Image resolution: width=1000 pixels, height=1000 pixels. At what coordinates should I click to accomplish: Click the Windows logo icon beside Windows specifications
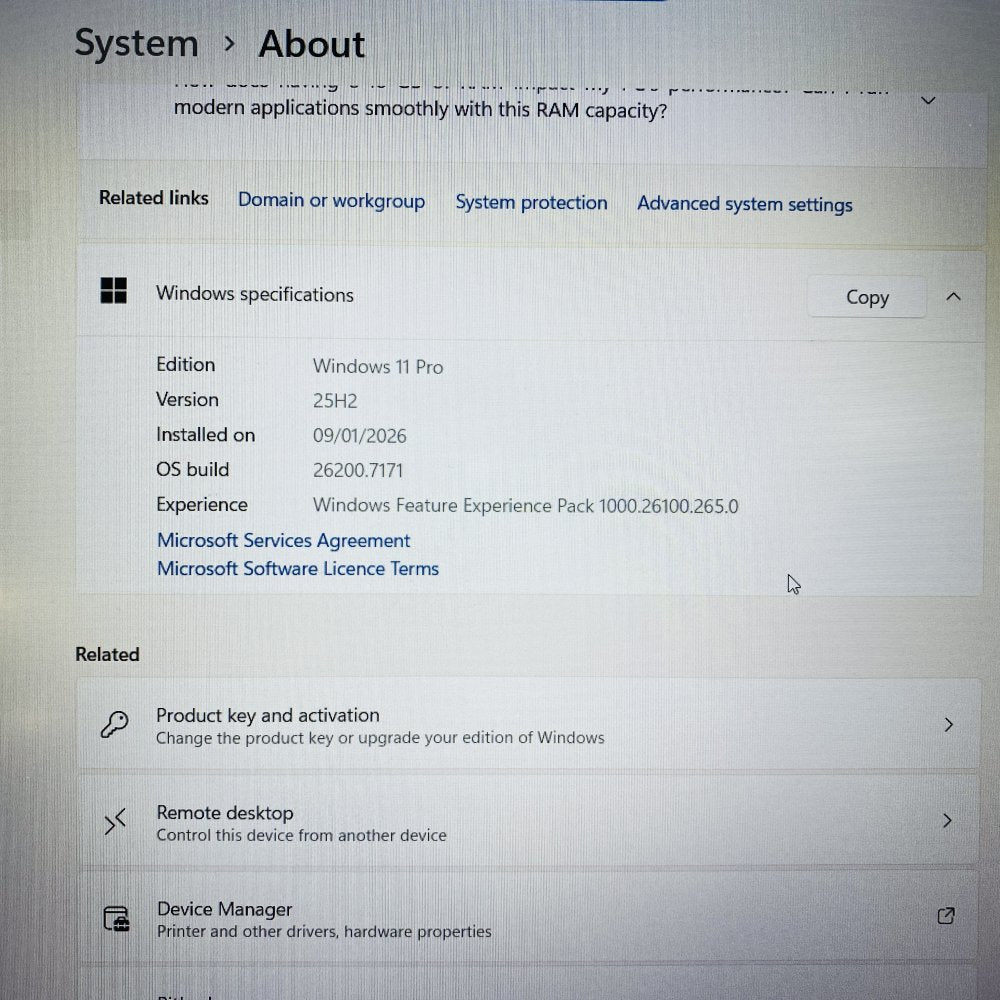114,291
